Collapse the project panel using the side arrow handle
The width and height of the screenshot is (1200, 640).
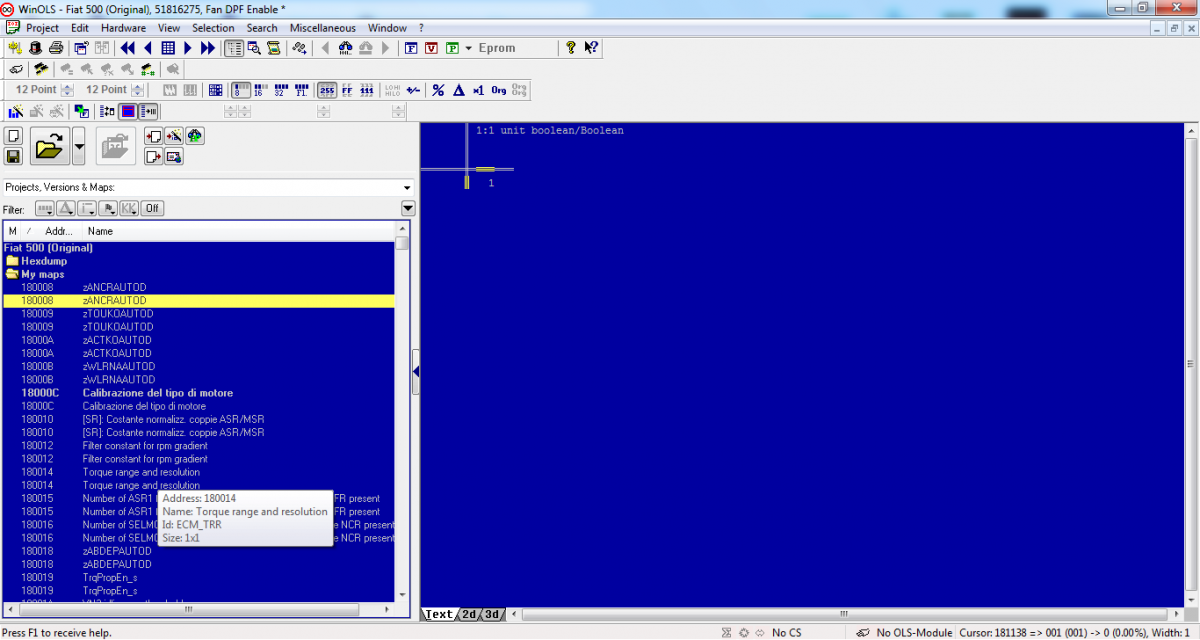click(416, 372)
